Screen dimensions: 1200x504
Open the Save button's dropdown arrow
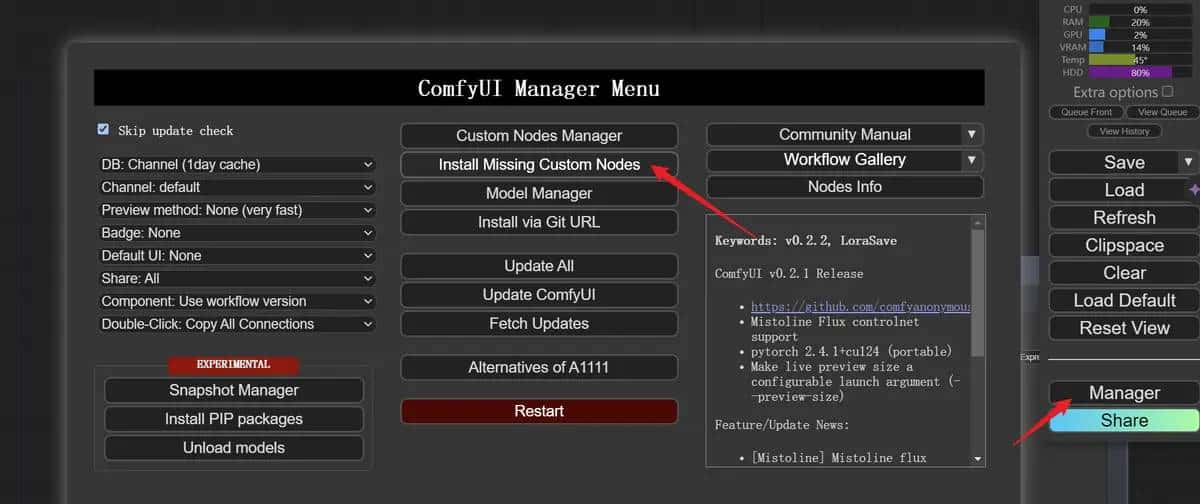[x=1188, y=162]
